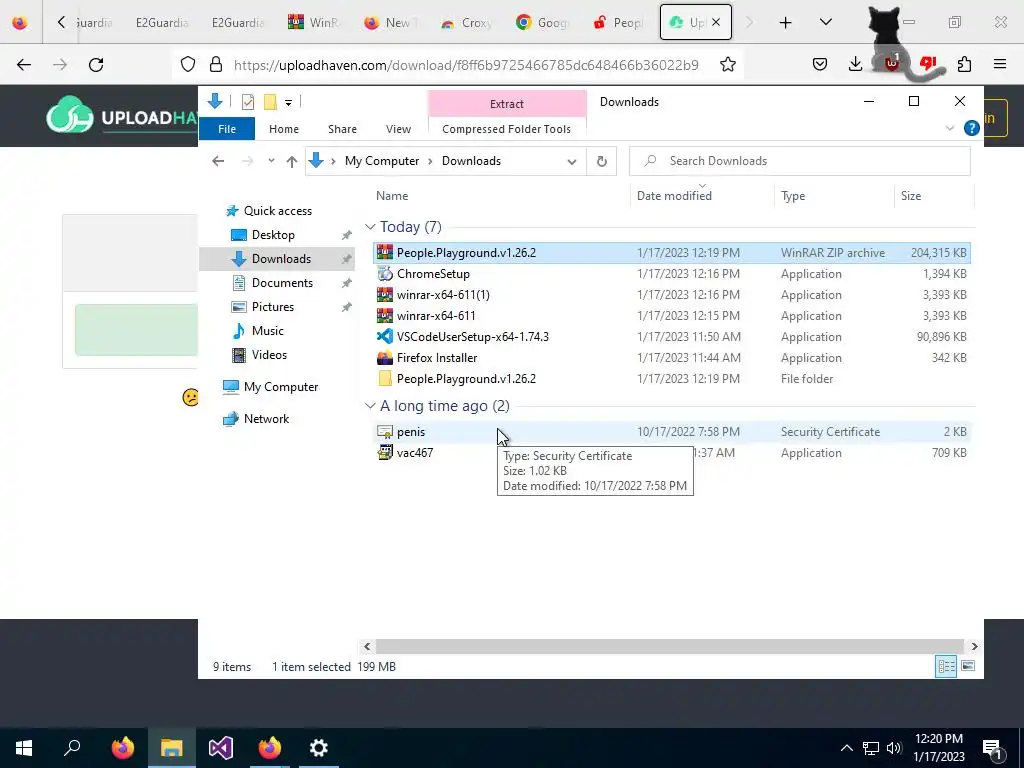
Task: Open a new Firefox tab with plus button
Action: point(786,23)
